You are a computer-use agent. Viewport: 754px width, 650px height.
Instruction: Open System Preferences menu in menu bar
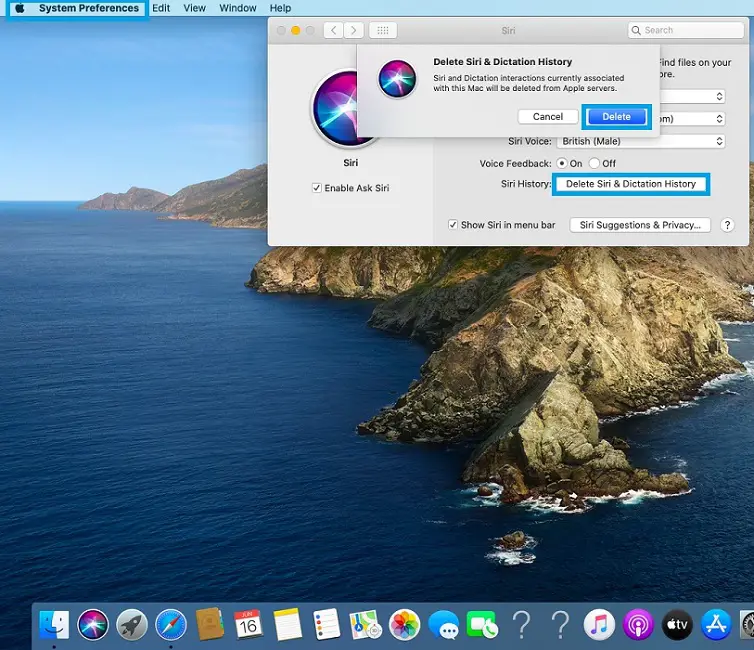click(88, 8)
